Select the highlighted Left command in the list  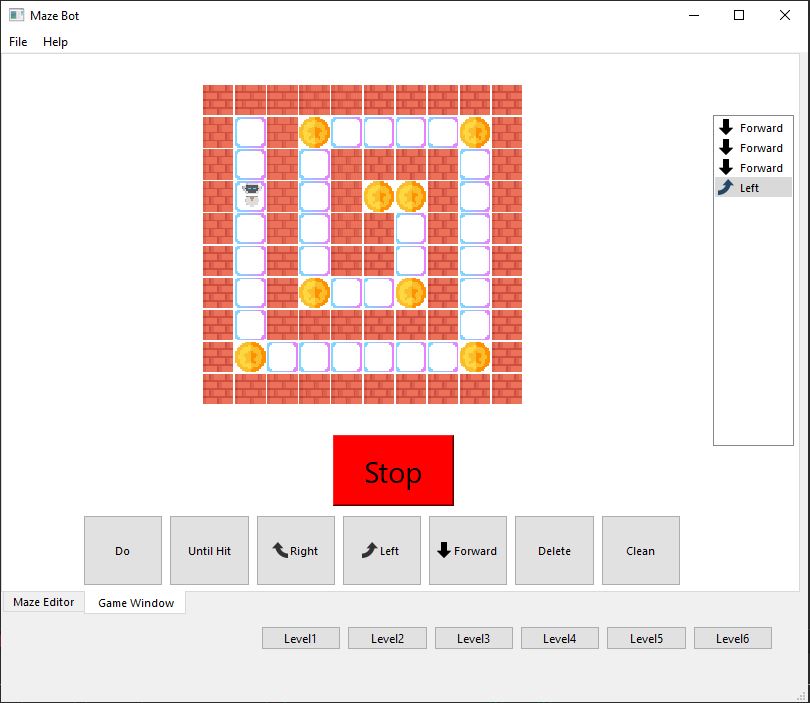[x=753, y=188]
